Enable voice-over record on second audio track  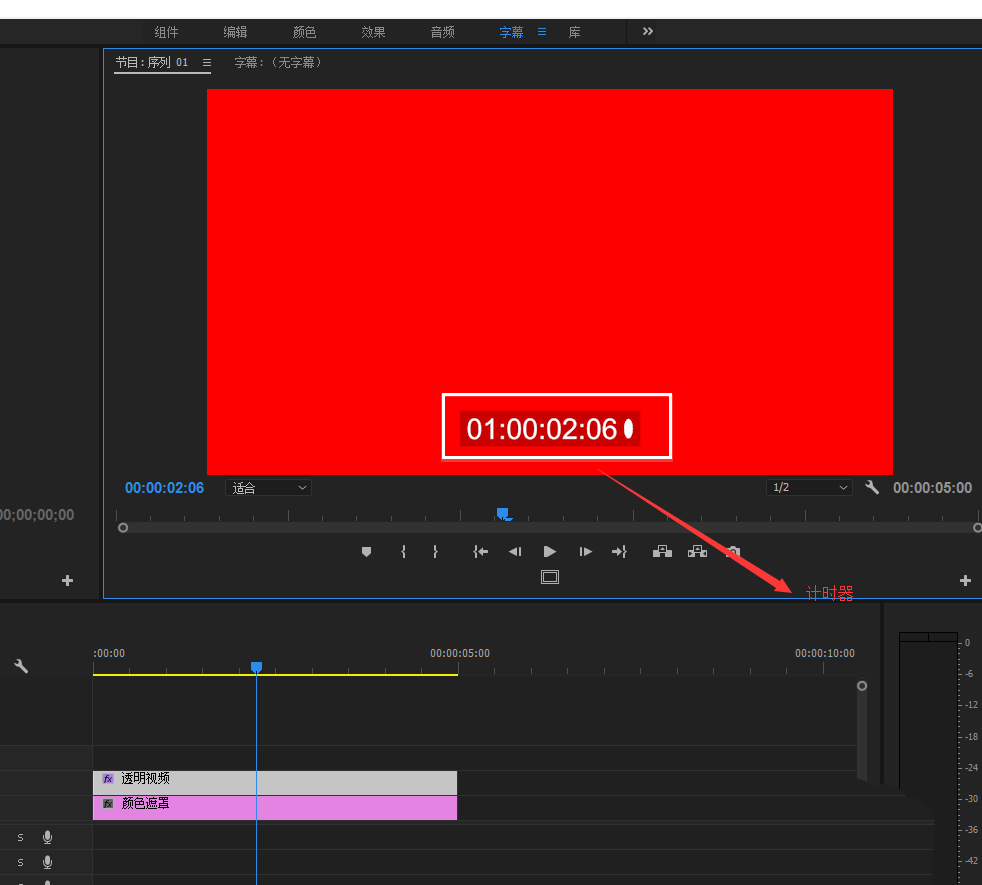(47, 862)
